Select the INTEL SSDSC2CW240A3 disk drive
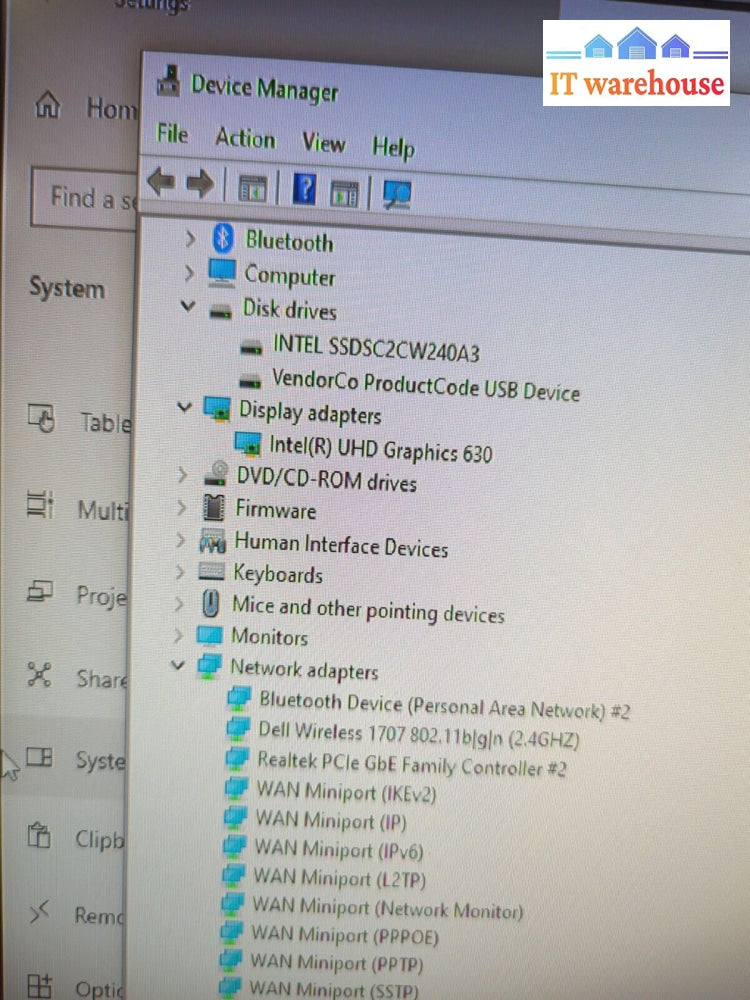This screenshot has width=750, height=1000. (x=376, y=348)
